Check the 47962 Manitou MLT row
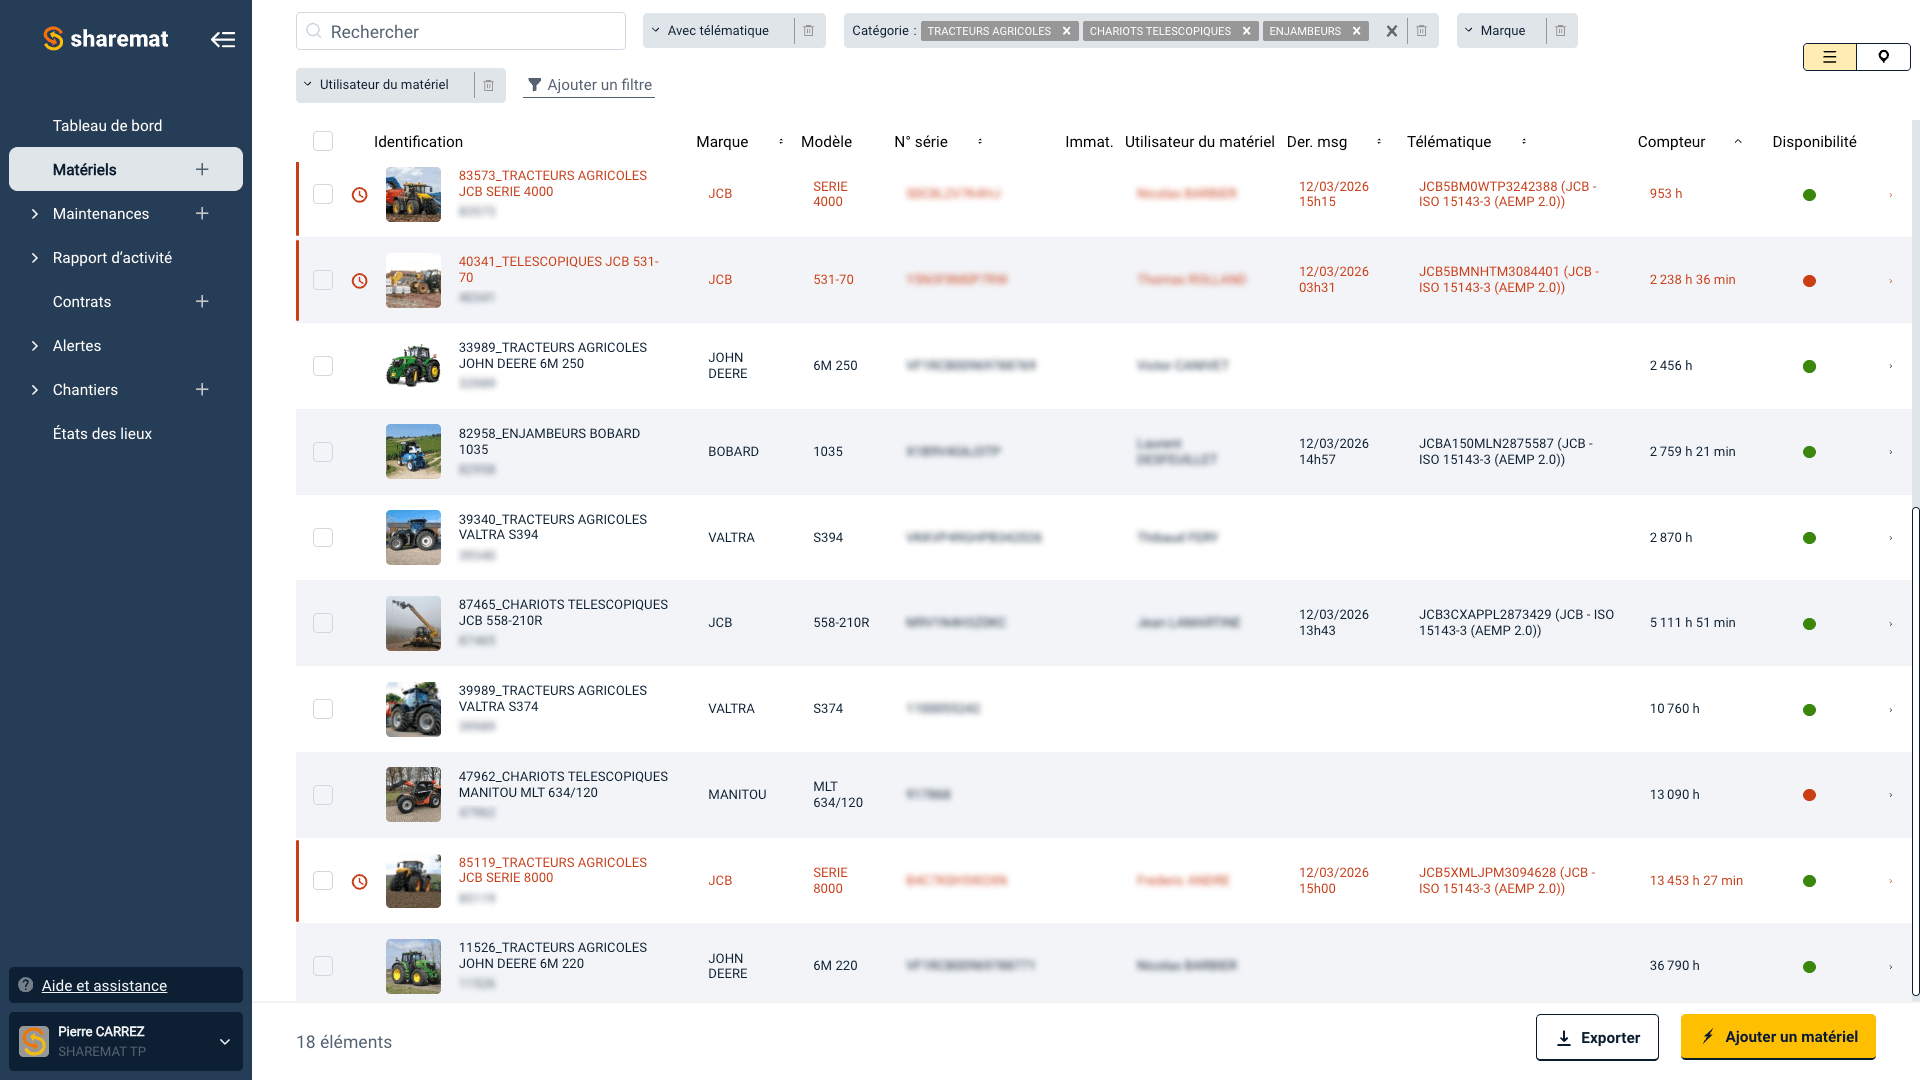The image size is (1920, 1080). coord(323,795)
